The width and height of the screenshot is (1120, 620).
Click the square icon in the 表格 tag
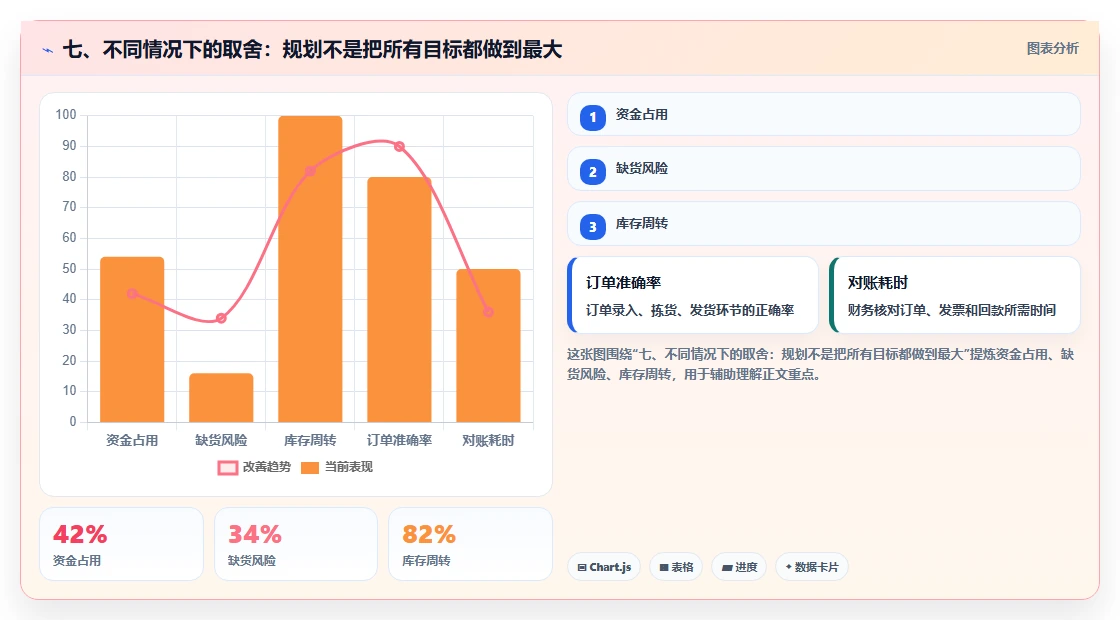tap(664, 567)
